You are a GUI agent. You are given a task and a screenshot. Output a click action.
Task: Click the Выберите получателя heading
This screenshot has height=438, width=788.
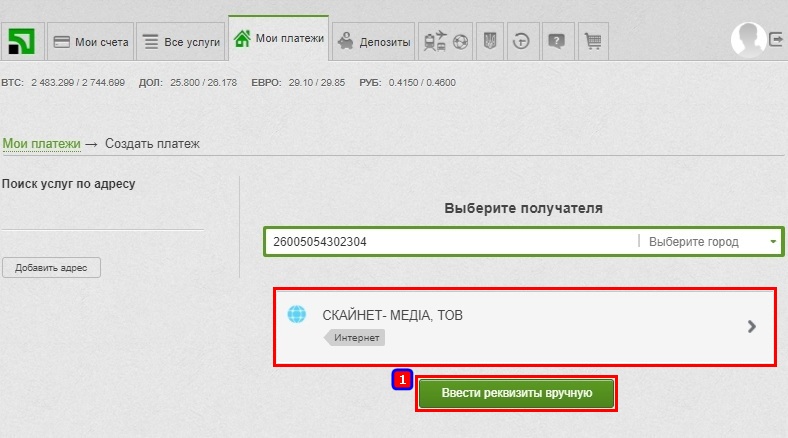(523, 208)
